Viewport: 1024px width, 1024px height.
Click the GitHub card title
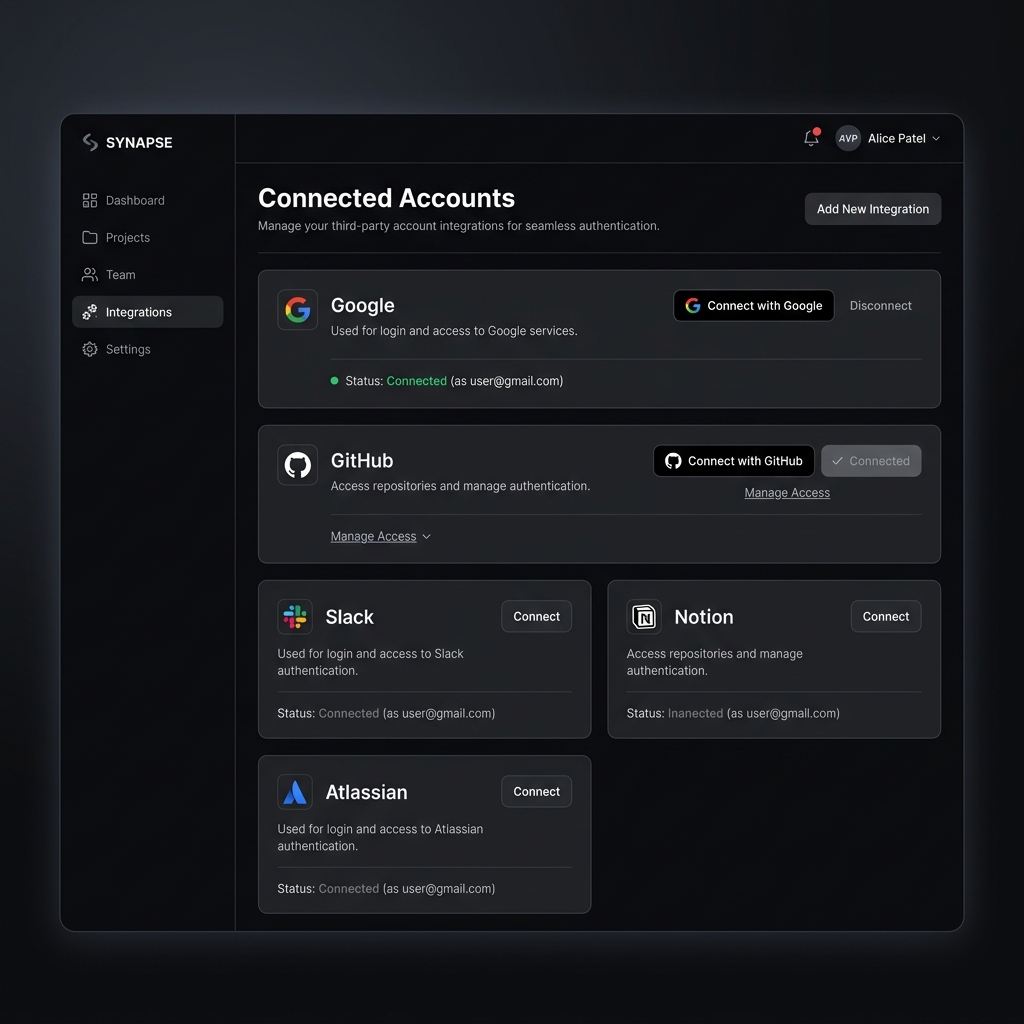[x=362, y=461]
